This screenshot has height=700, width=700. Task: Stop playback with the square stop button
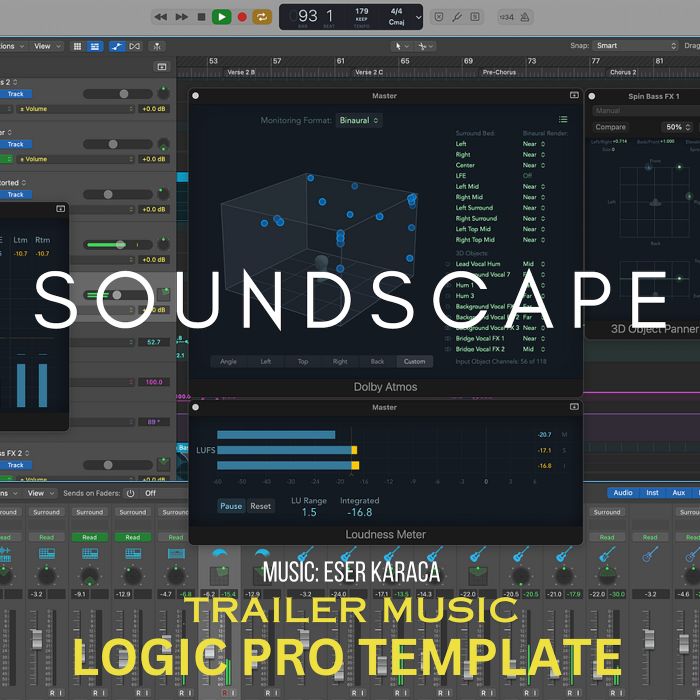click(201, 17)
